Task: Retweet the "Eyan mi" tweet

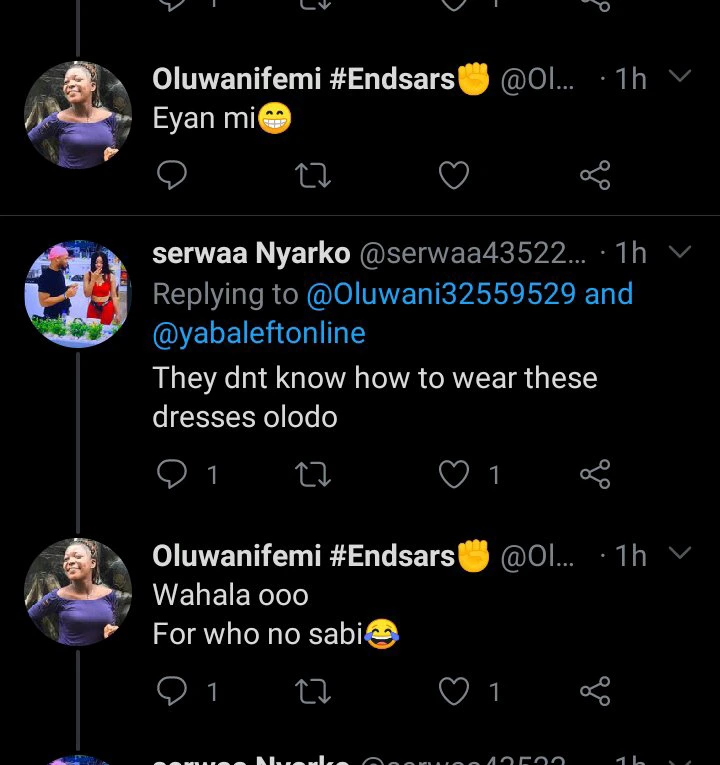Action: click(x=314, y=177)
